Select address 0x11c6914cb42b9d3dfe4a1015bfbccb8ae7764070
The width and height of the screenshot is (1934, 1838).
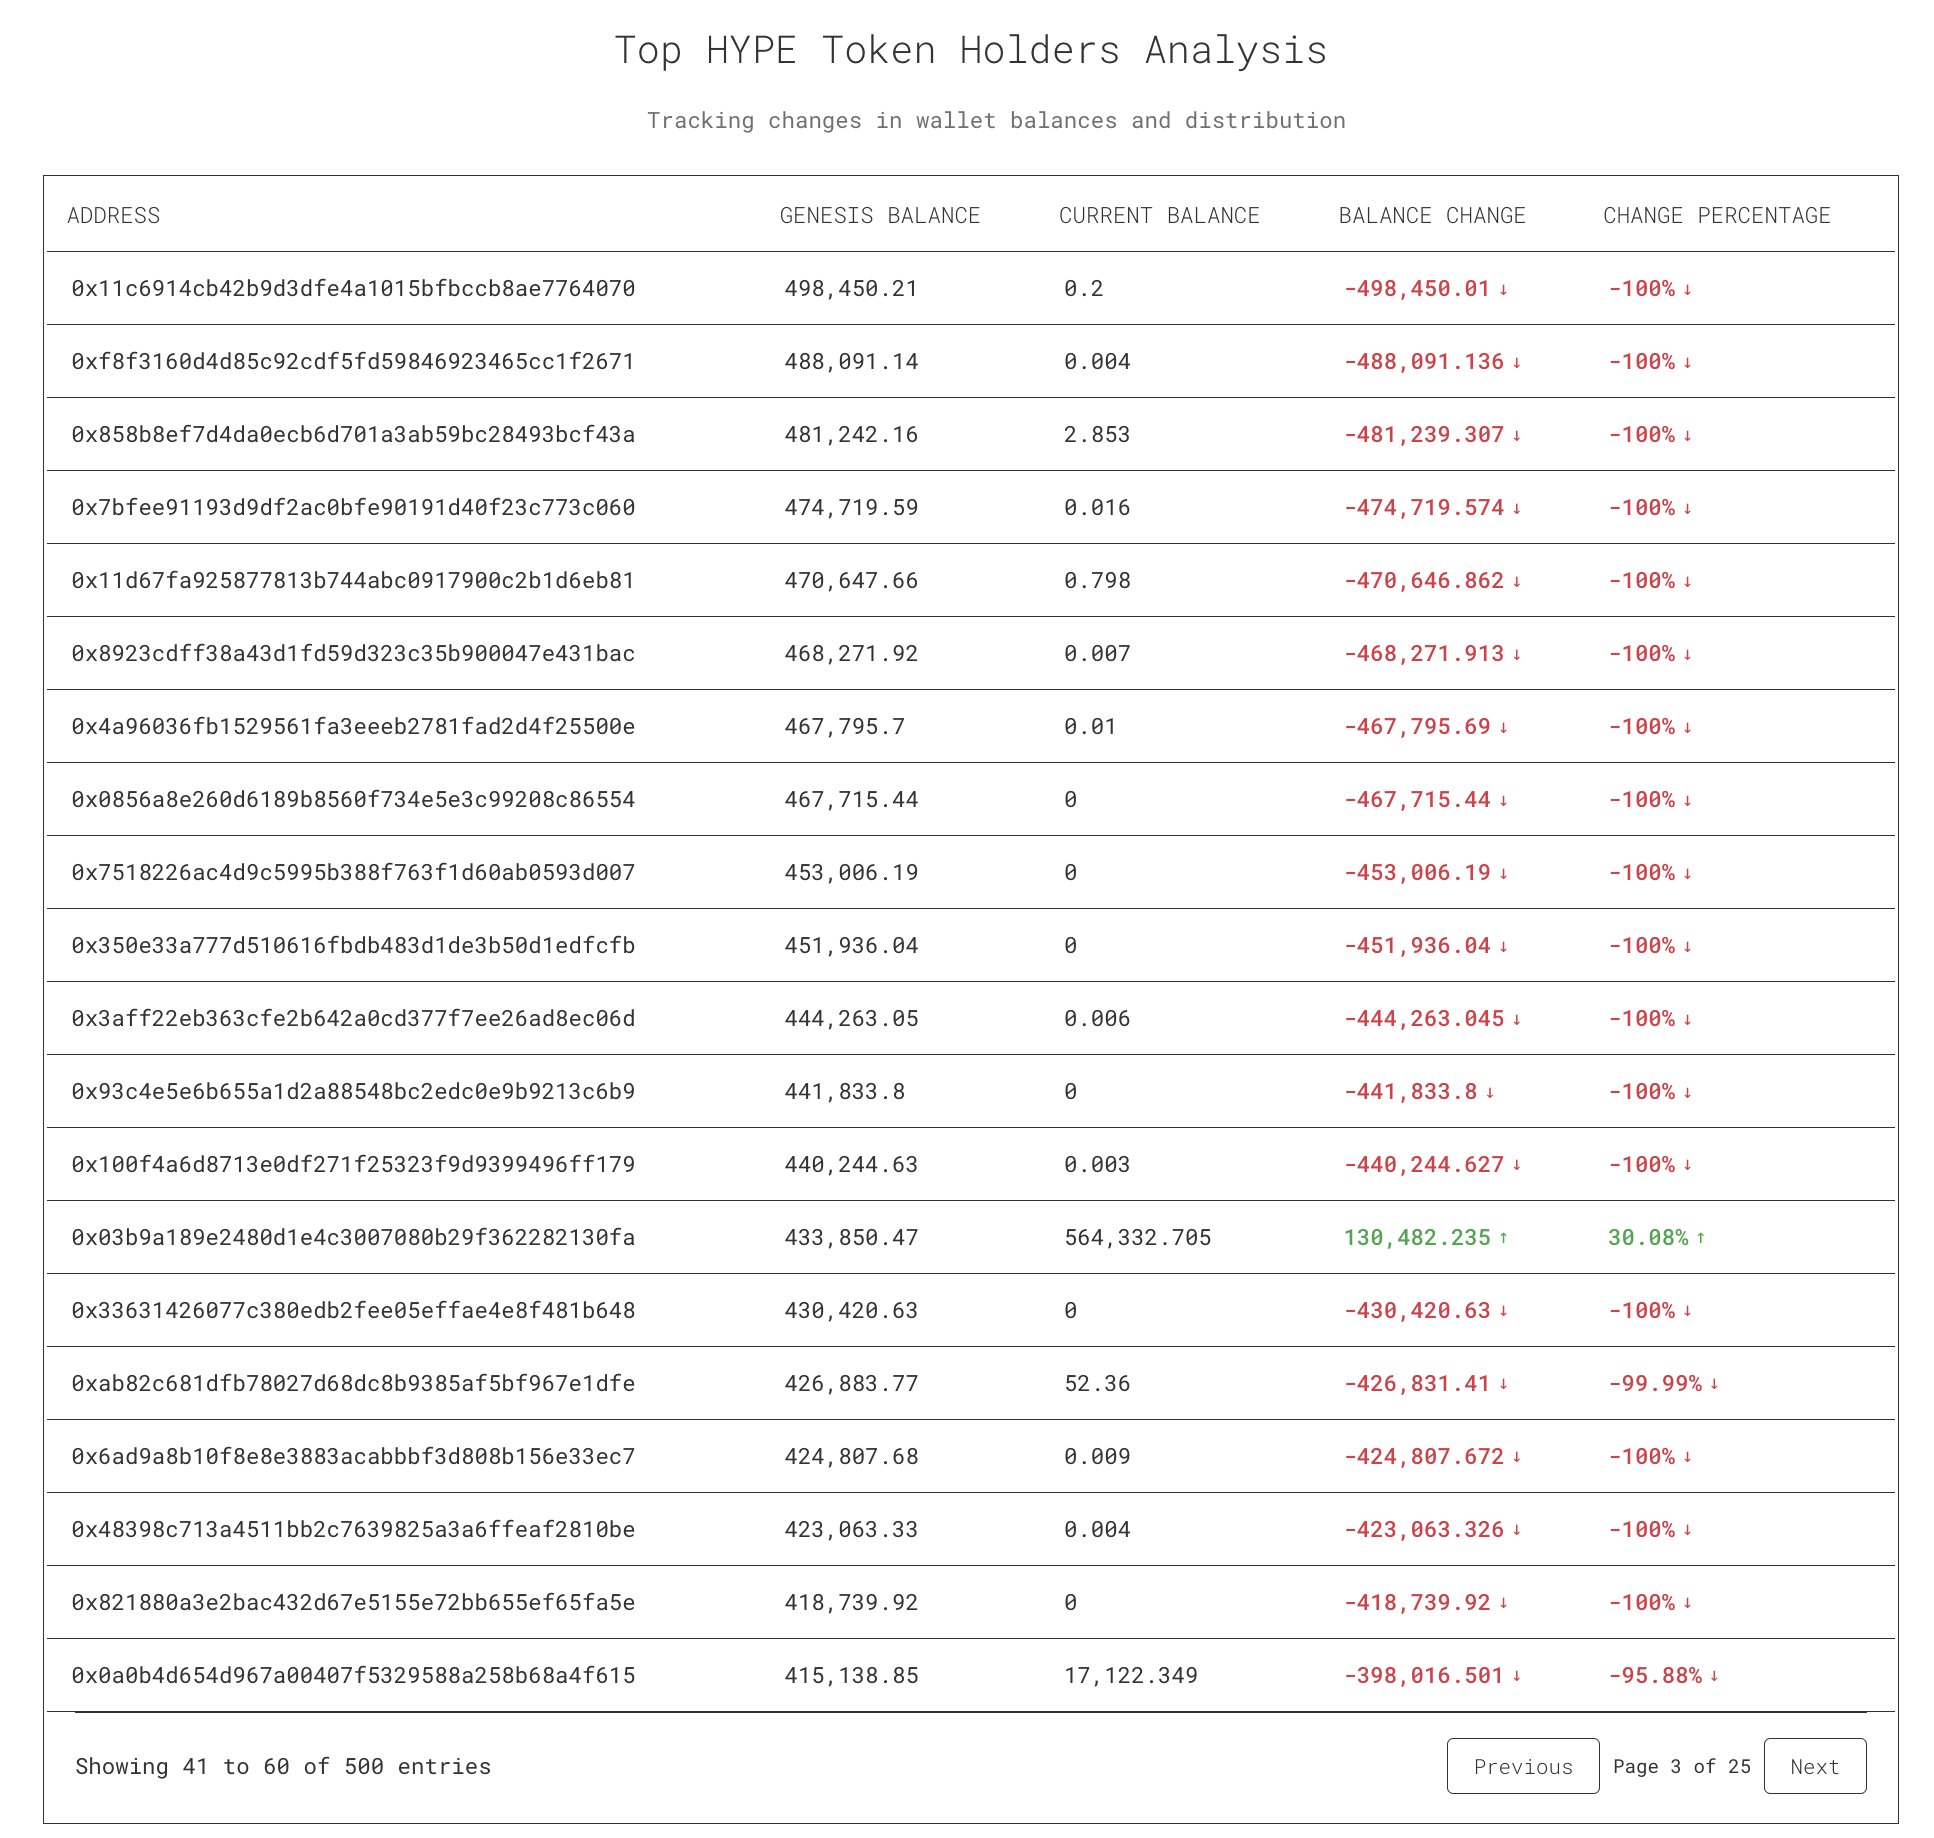point(353,289)
